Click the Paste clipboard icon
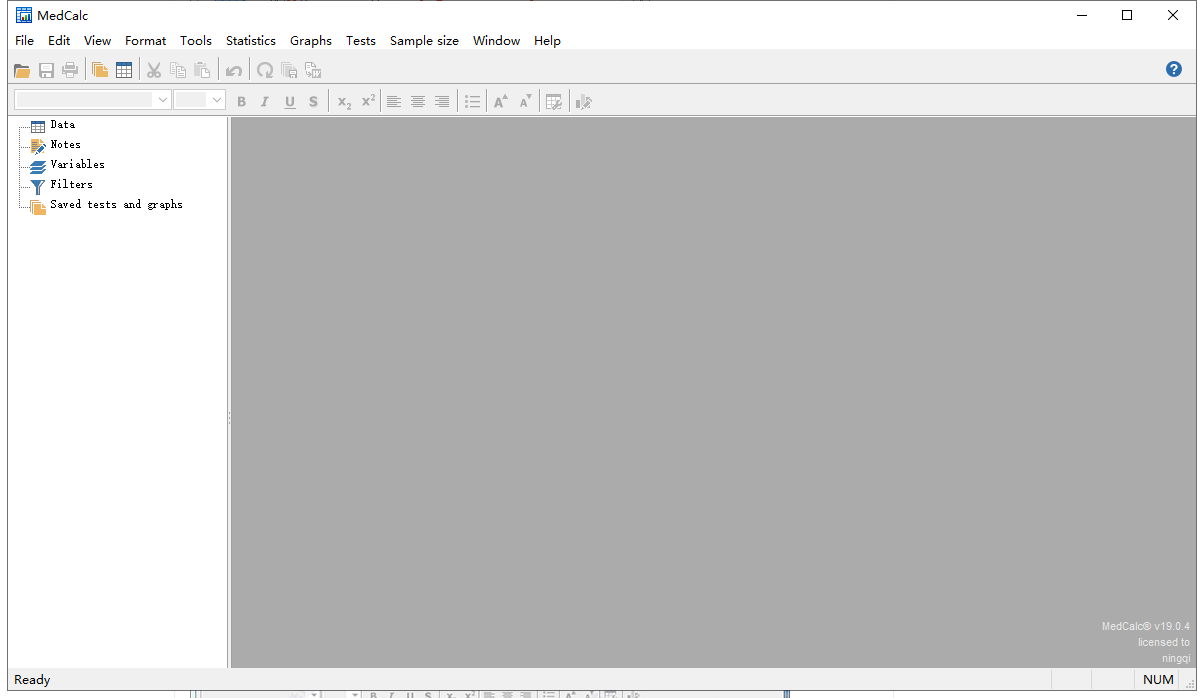 coord(202,70)
